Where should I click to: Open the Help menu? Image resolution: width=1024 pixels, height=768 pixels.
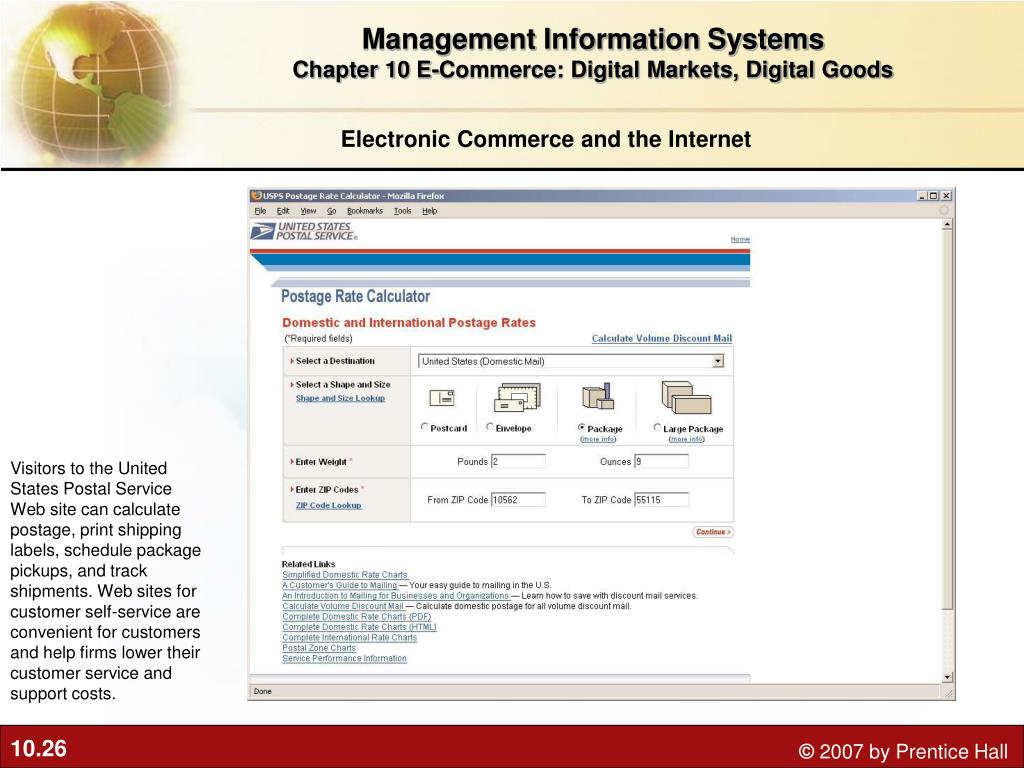[429, 211]
